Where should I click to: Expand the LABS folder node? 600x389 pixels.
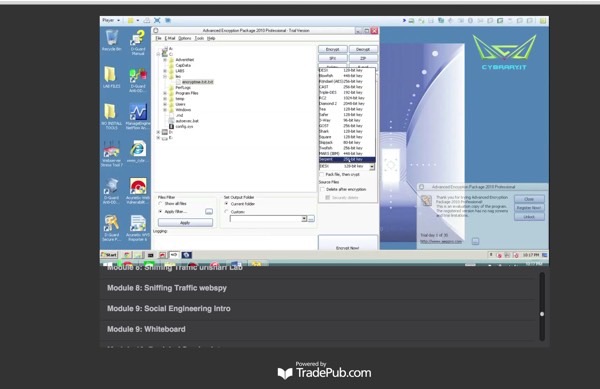pos(165,71)
